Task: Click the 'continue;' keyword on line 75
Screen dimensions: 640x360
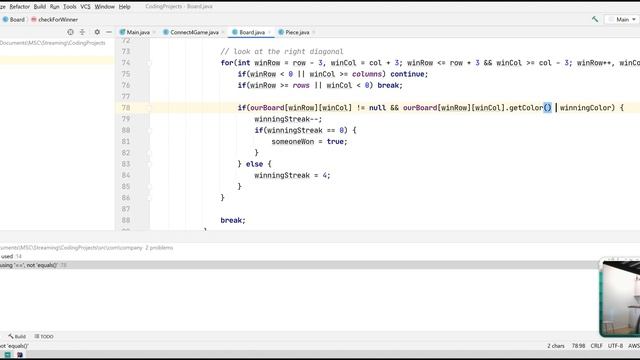Action: pos(409,74)
